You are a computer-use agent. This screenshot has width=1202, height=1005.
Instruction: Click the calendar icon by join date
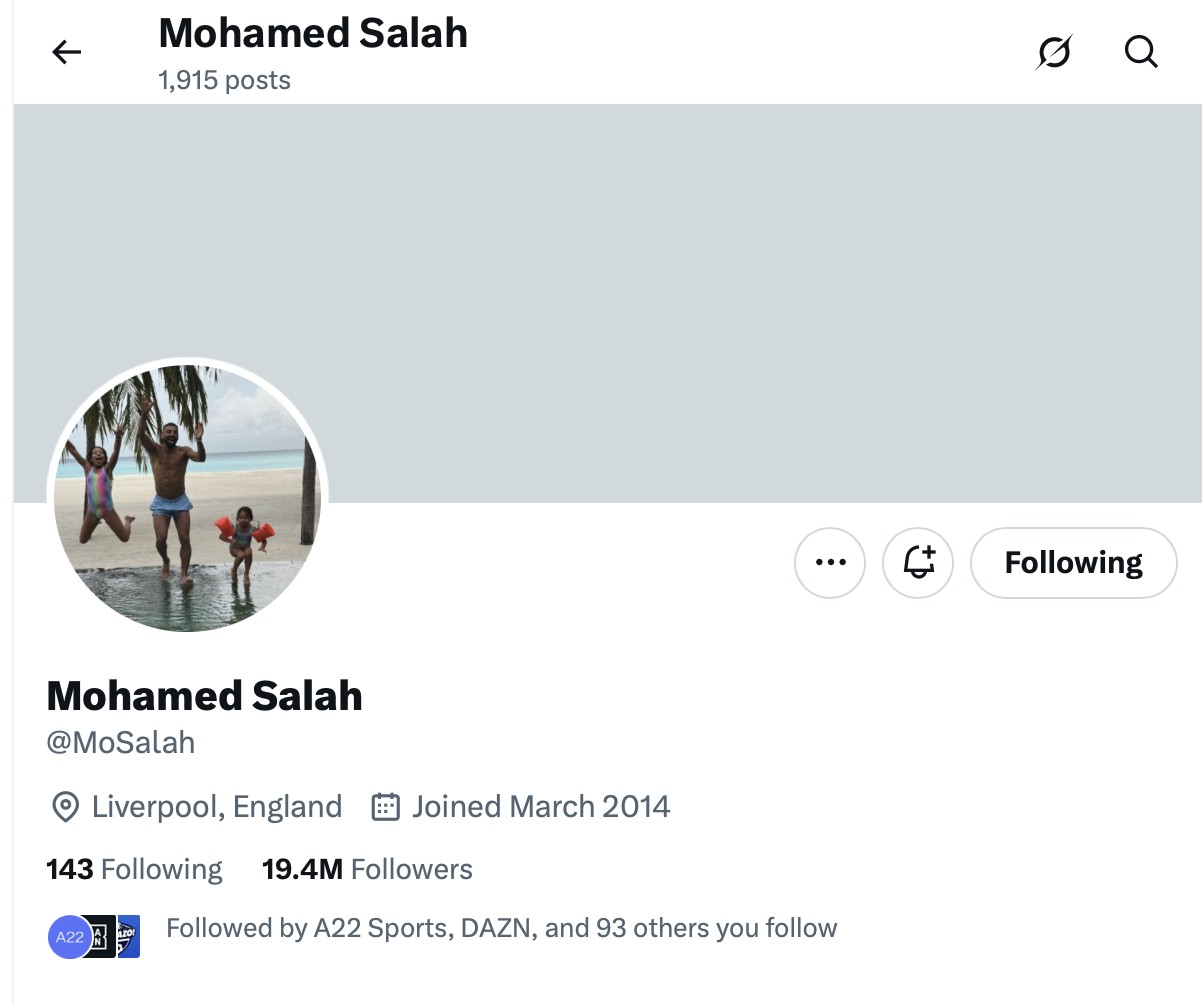tap(385, 807)
